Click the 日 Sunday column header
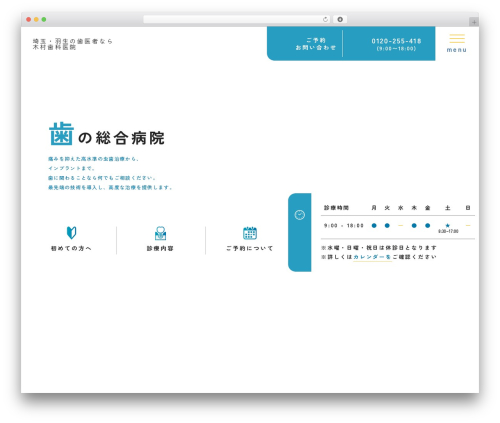Screen dimensions: 500x423 (x=468, y=208)
